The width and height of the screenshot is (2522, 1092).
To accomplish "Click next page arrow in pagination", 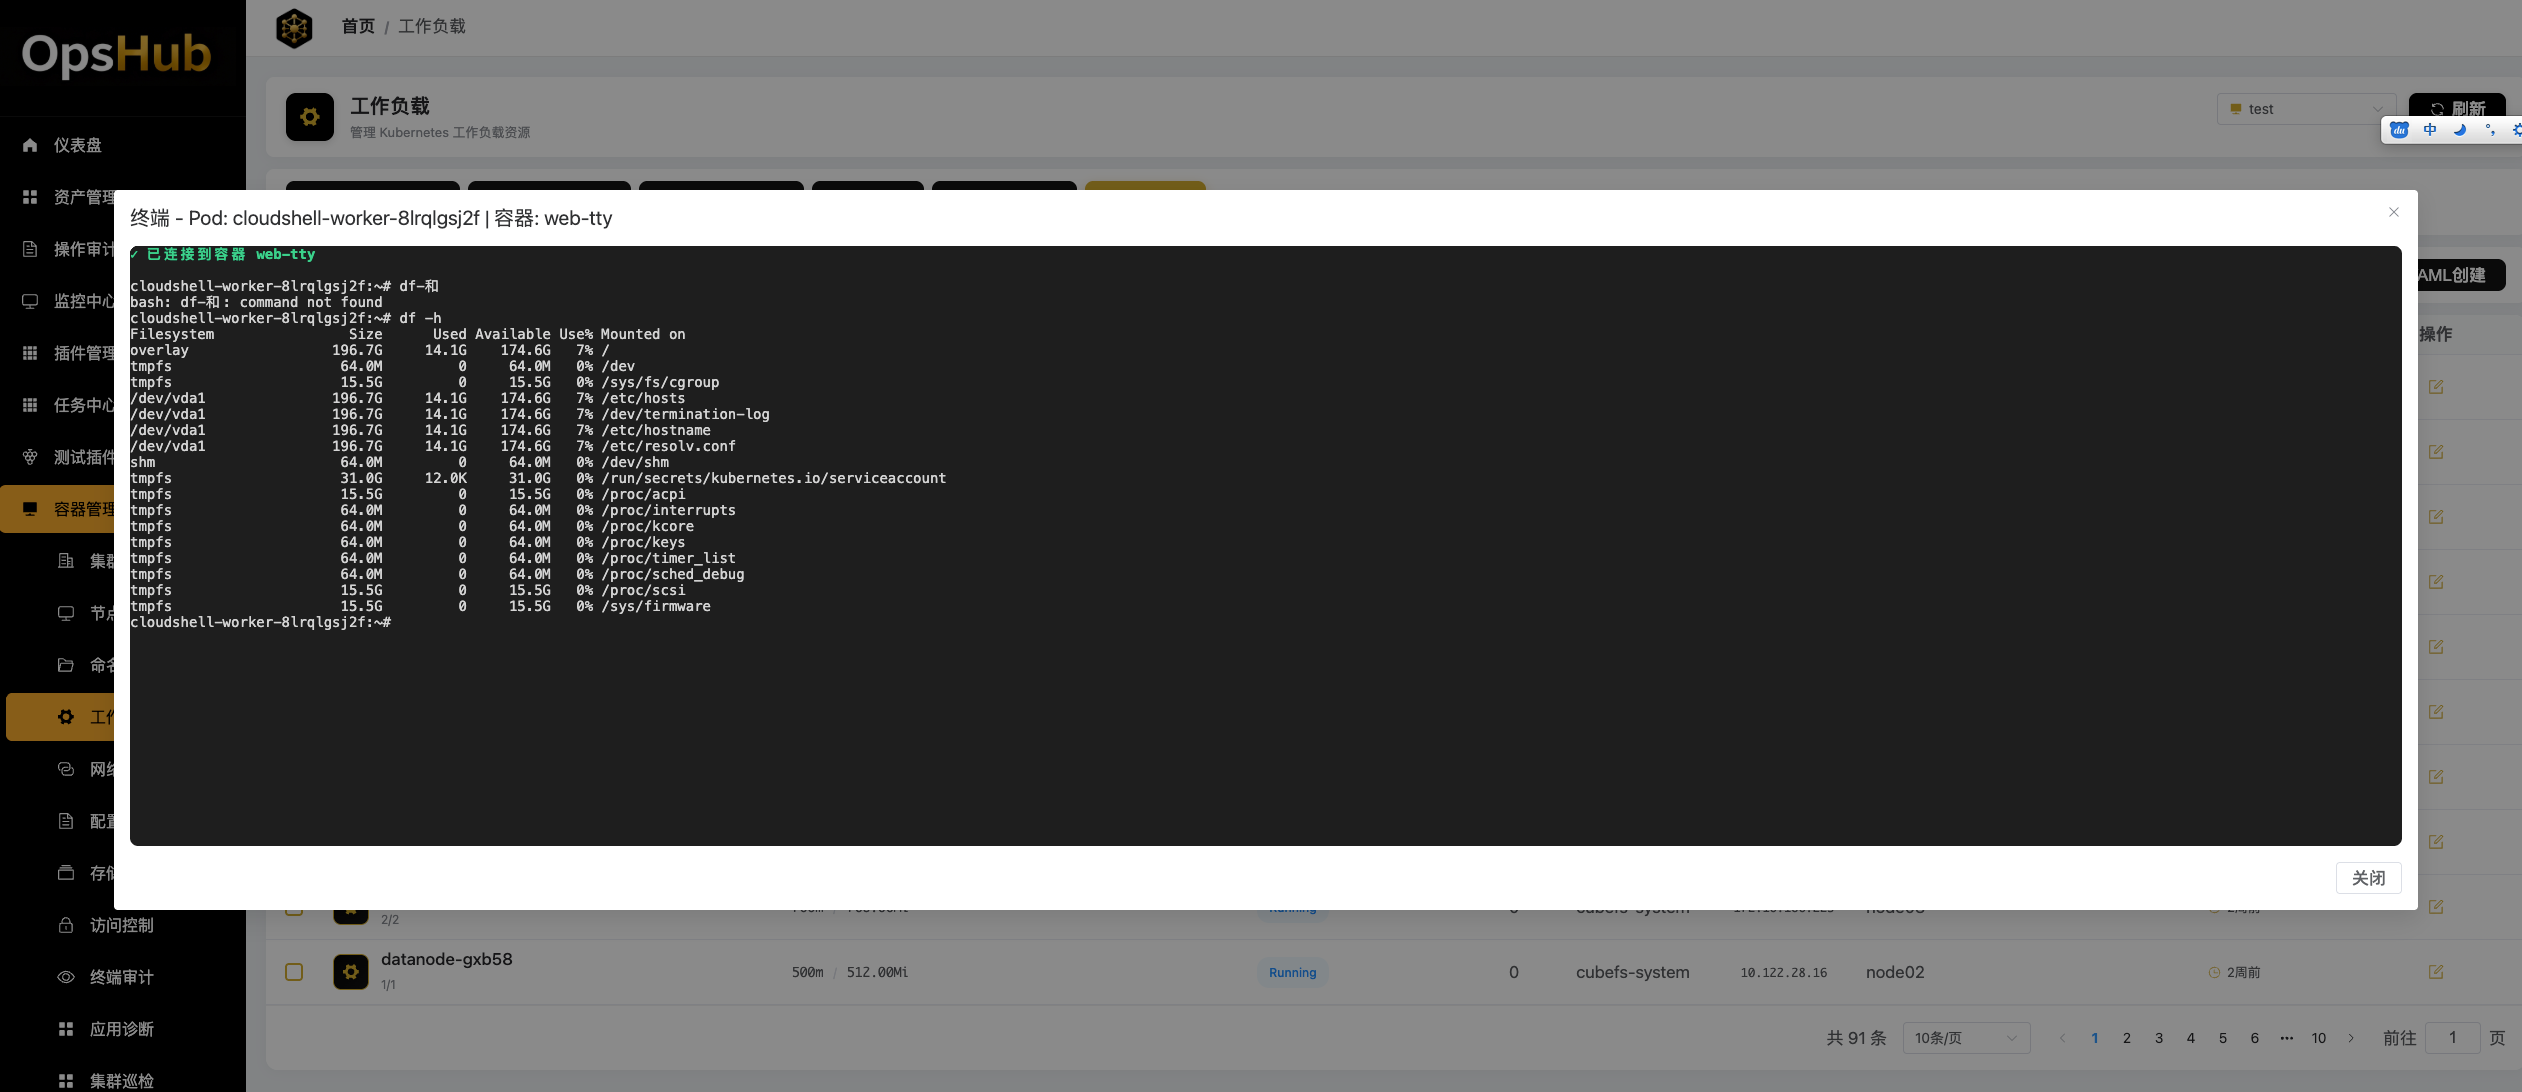I will (x=2351, y=1038).
